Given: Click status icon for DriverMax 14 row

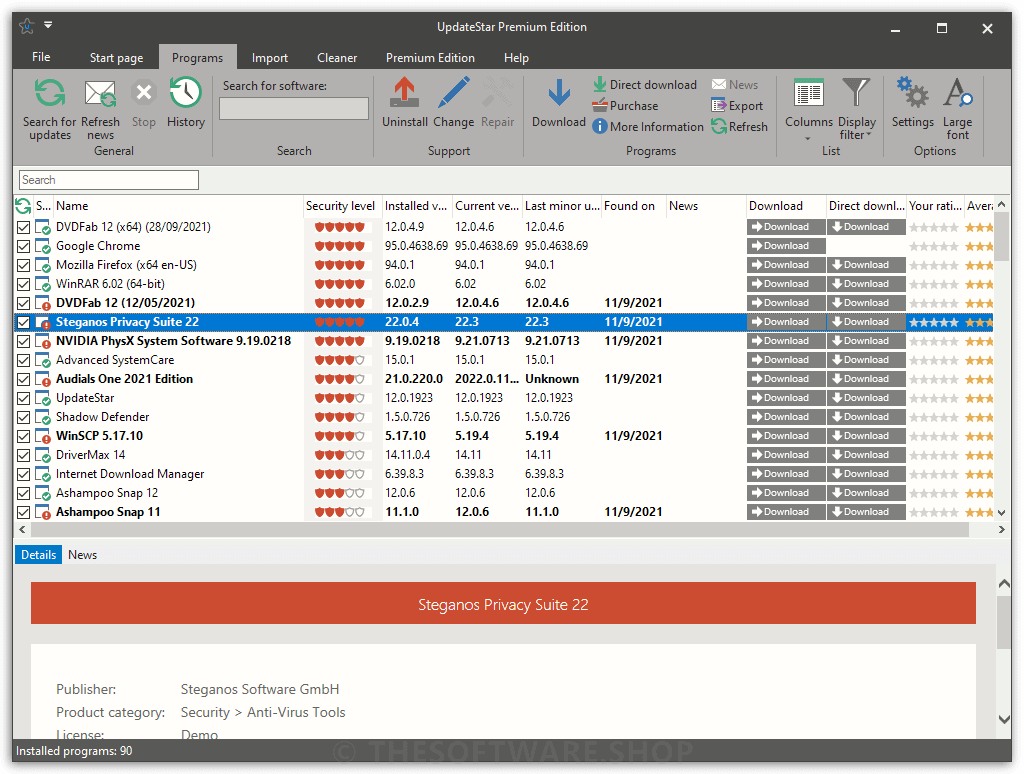Looking at the screenshot, I should [x=43, y=455].
